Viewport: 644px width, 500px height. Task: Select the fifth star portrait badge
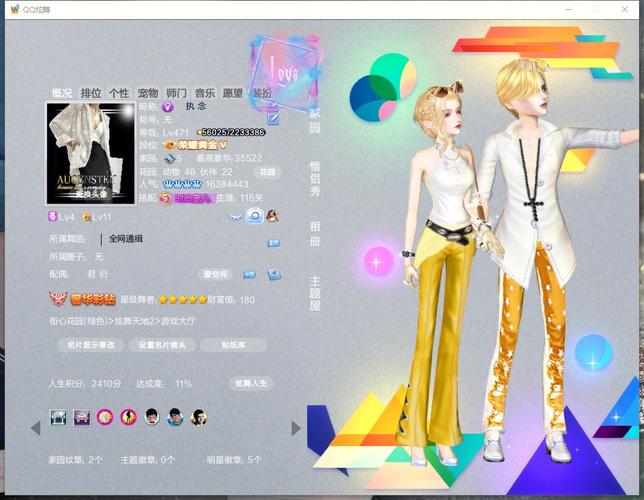coord(152,417)
